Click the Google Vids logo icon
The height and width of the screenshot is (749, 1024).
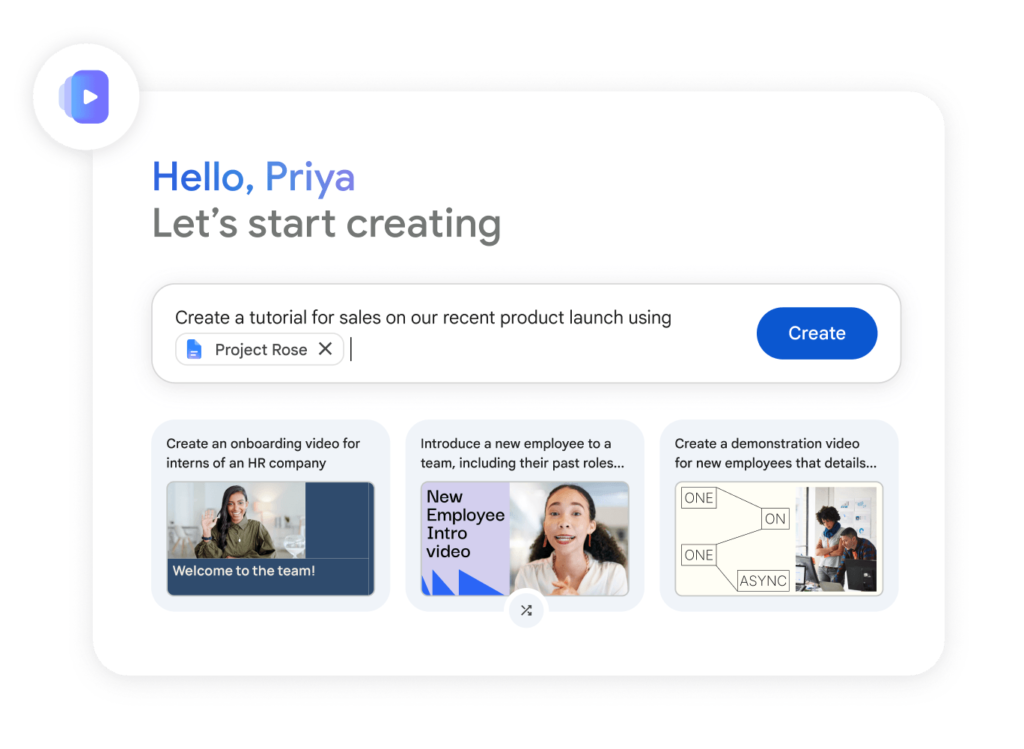coord(86,97)
